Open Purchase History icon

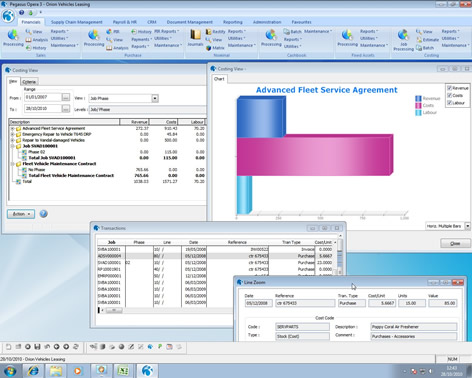click(x=134, y=32)
